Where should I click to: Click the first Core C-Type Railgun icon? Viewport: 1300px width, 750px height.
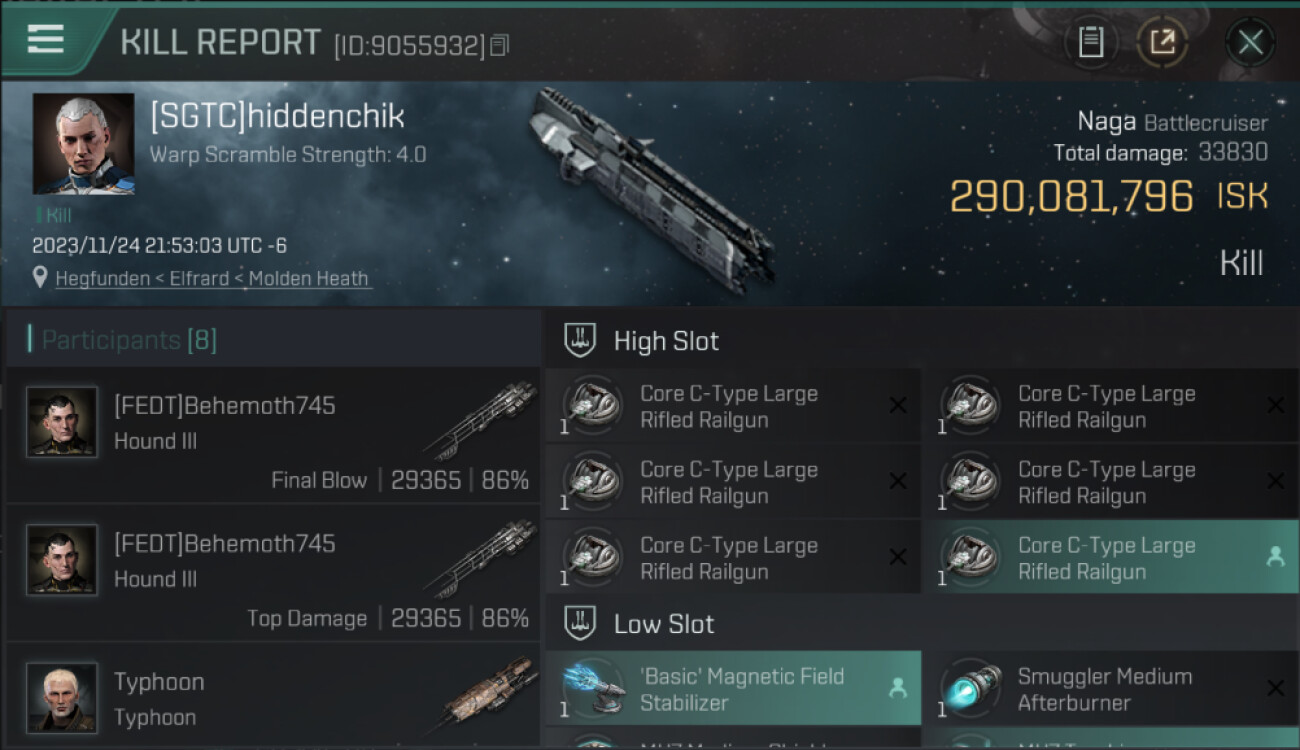(593, 406)
